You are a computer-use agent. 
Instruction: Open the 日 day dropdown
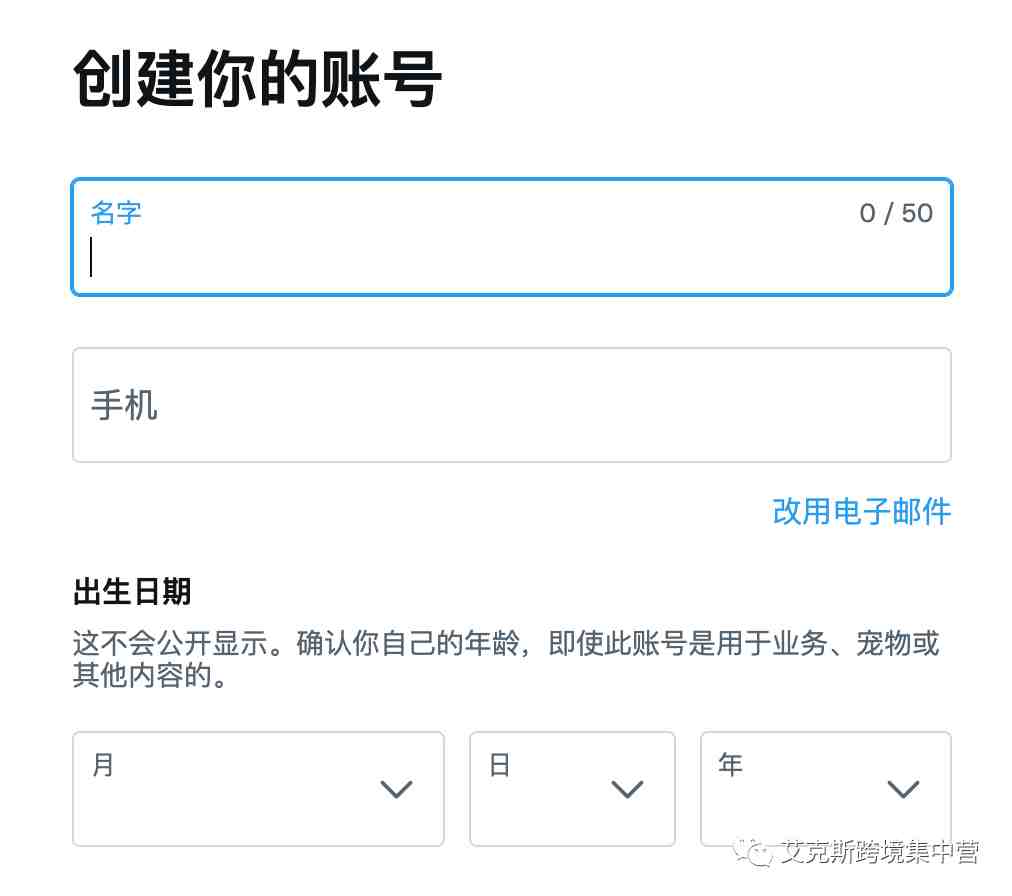572,789
